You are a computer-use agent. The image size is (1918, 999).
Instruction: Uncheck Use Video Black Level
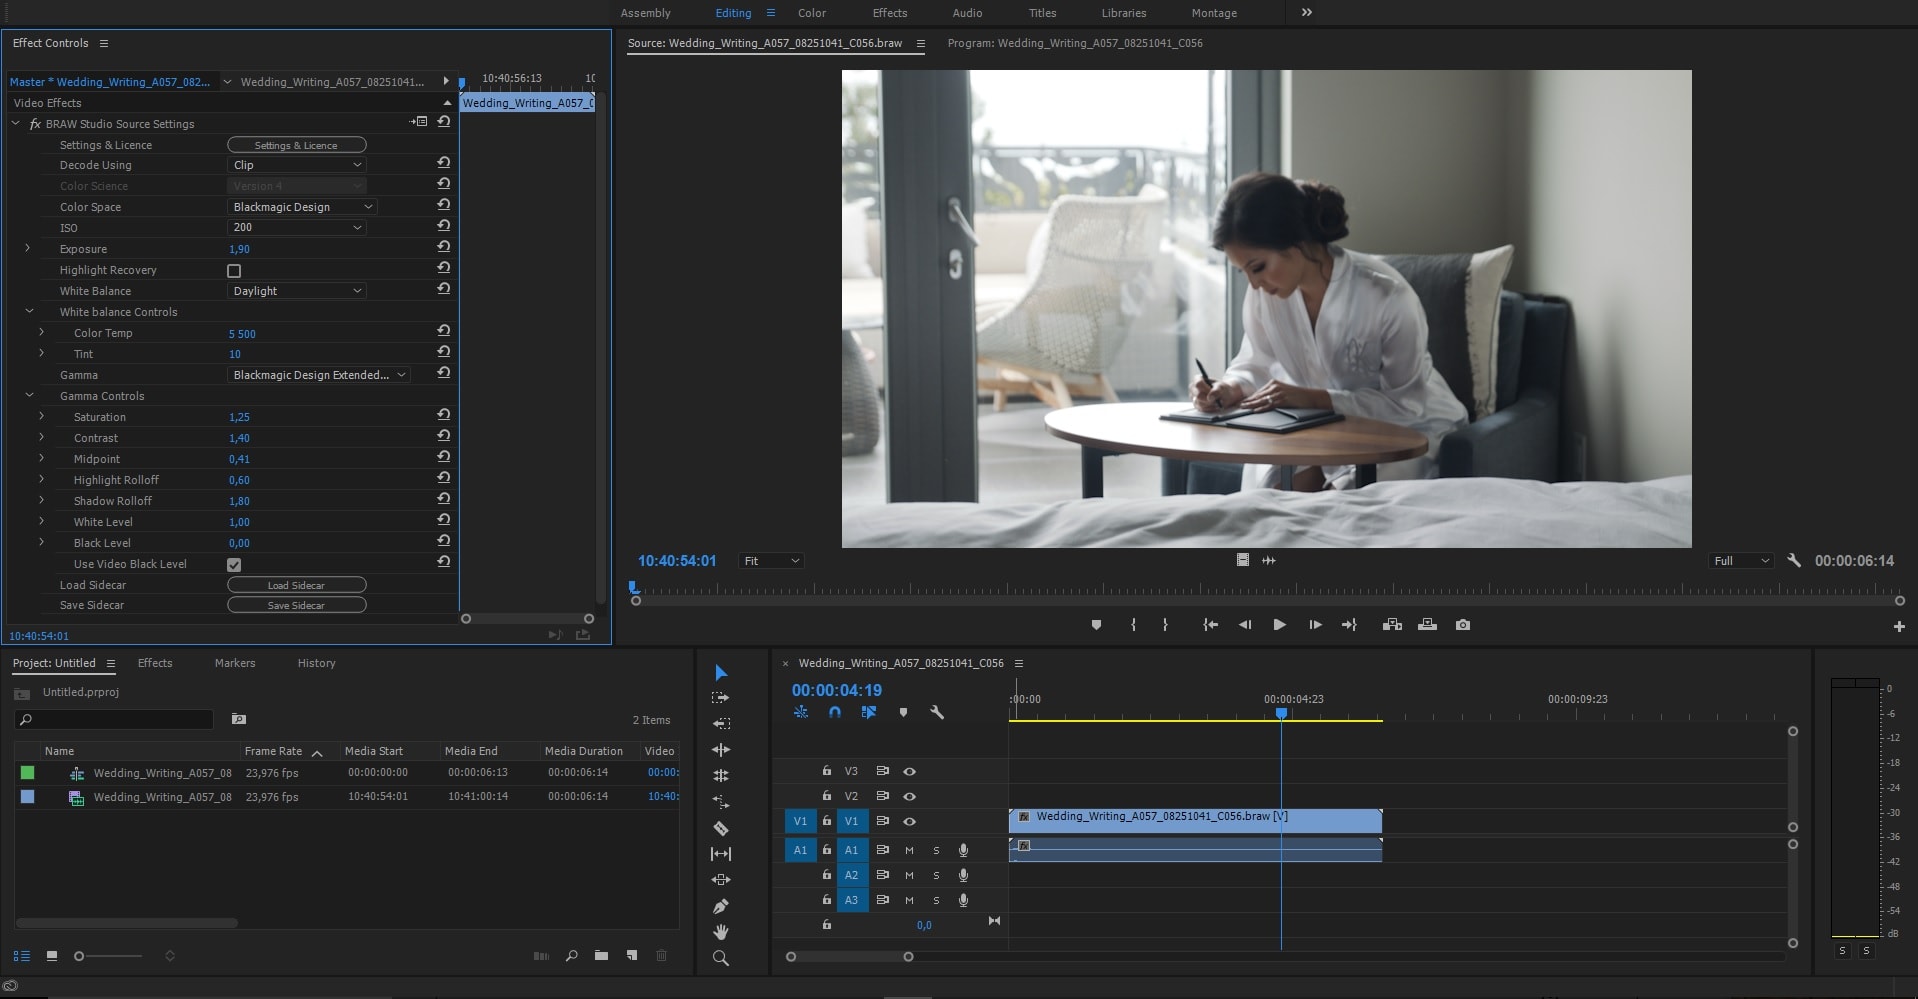234,565
